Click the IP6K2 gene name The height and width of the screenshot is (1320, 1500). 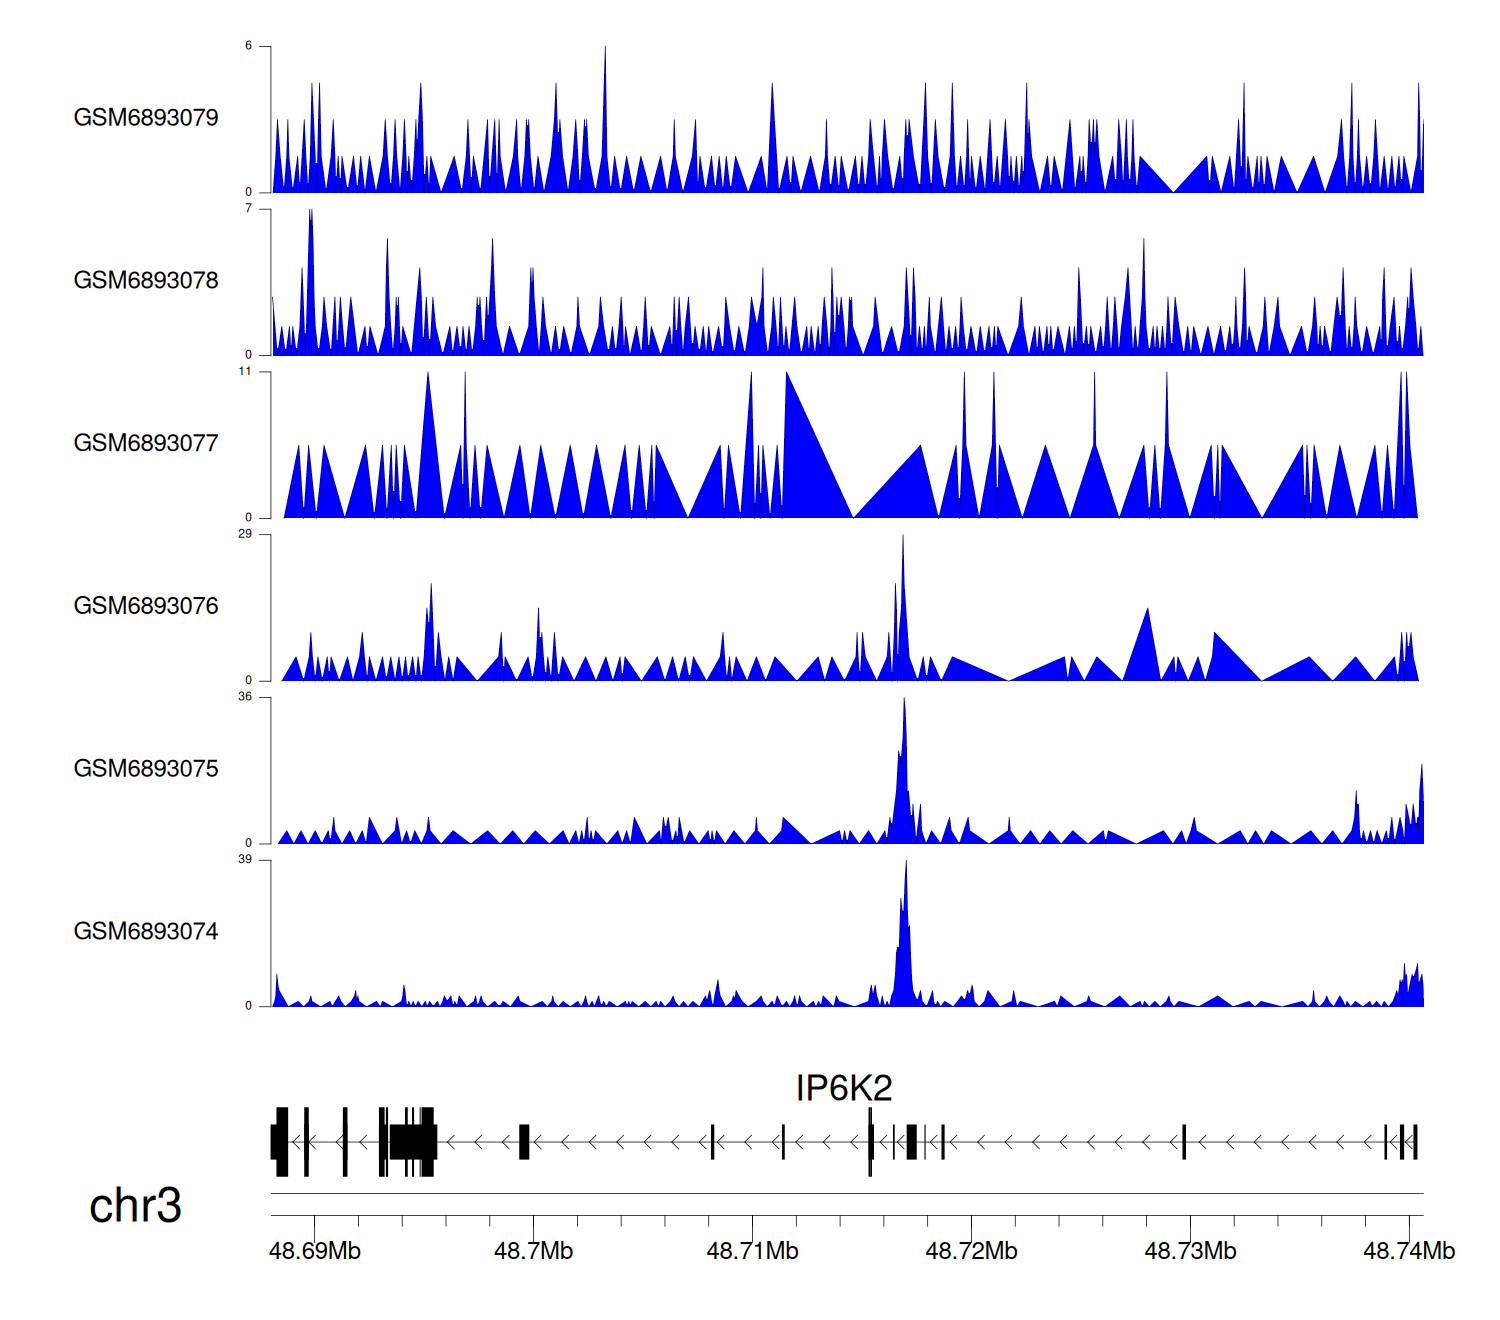click(843, 1088)
